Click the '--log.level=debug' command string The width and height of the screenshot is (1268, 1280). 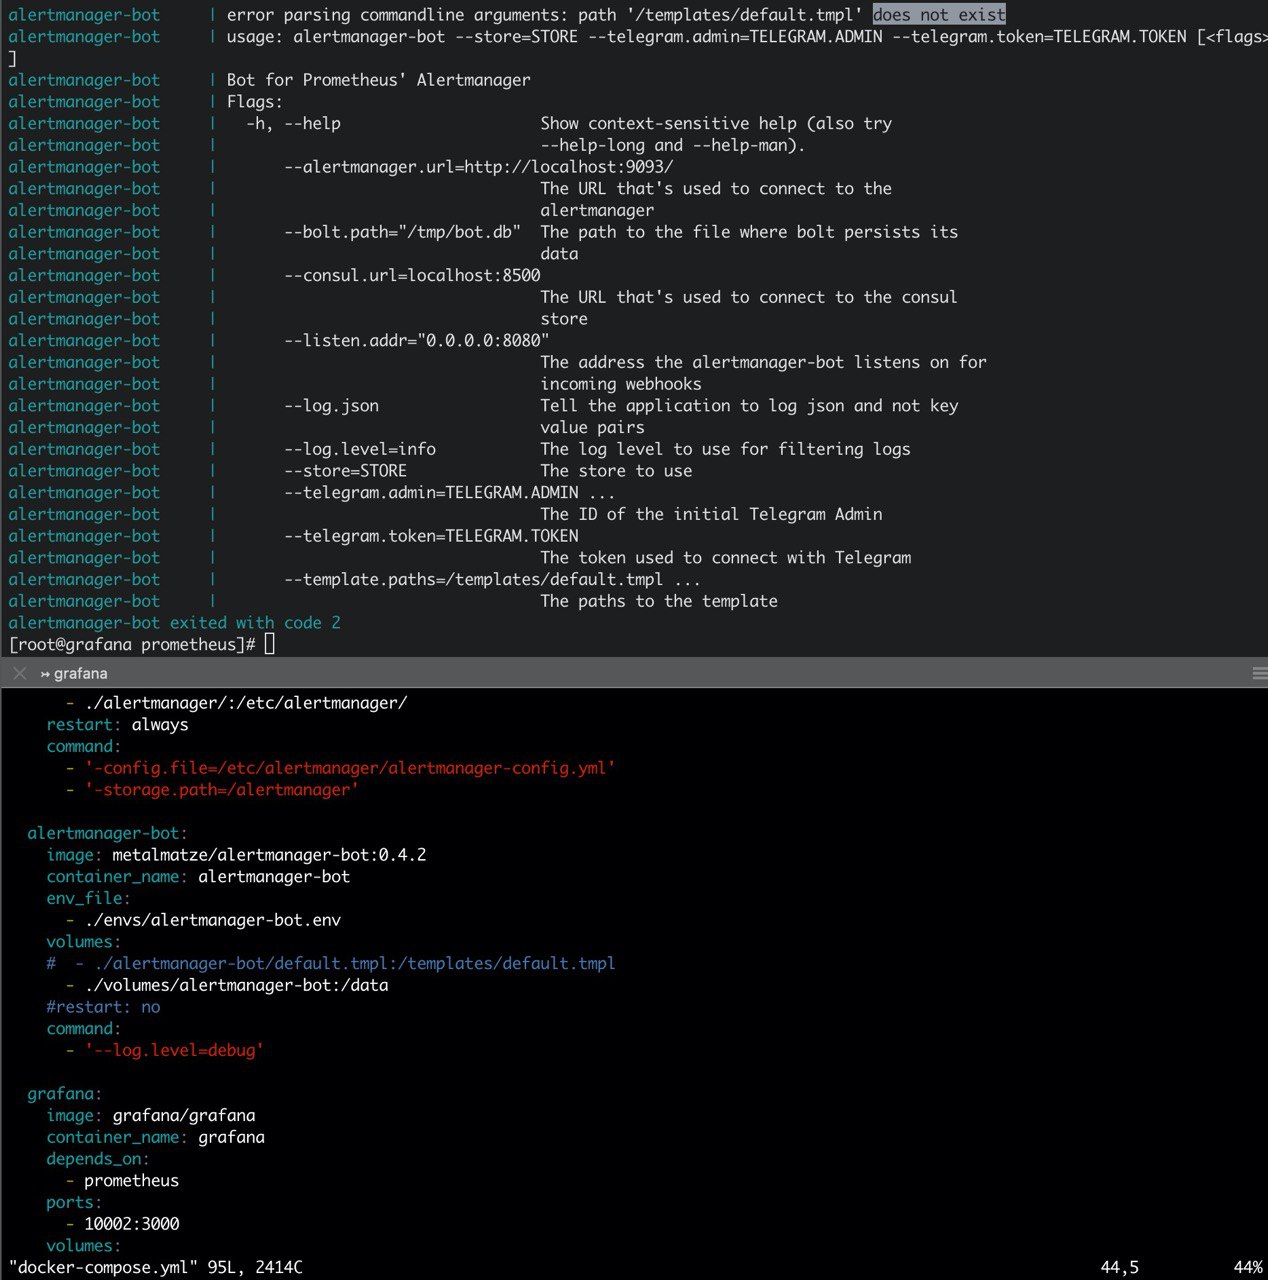(x=174, y=1050)
